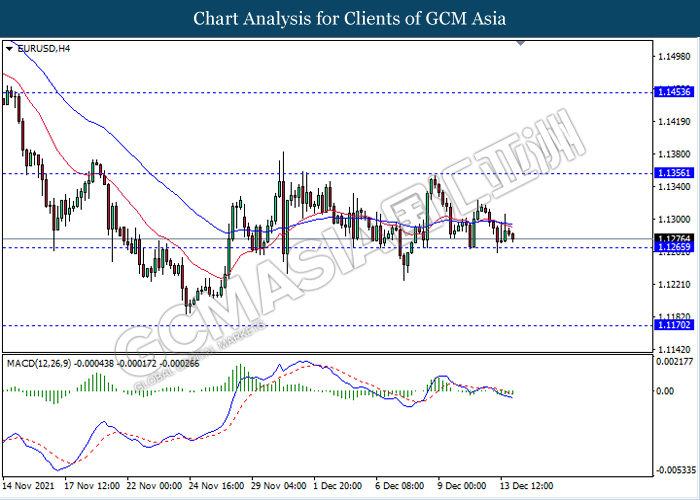Click the MACD -0.005335 scale value

(x=676, y=470)
